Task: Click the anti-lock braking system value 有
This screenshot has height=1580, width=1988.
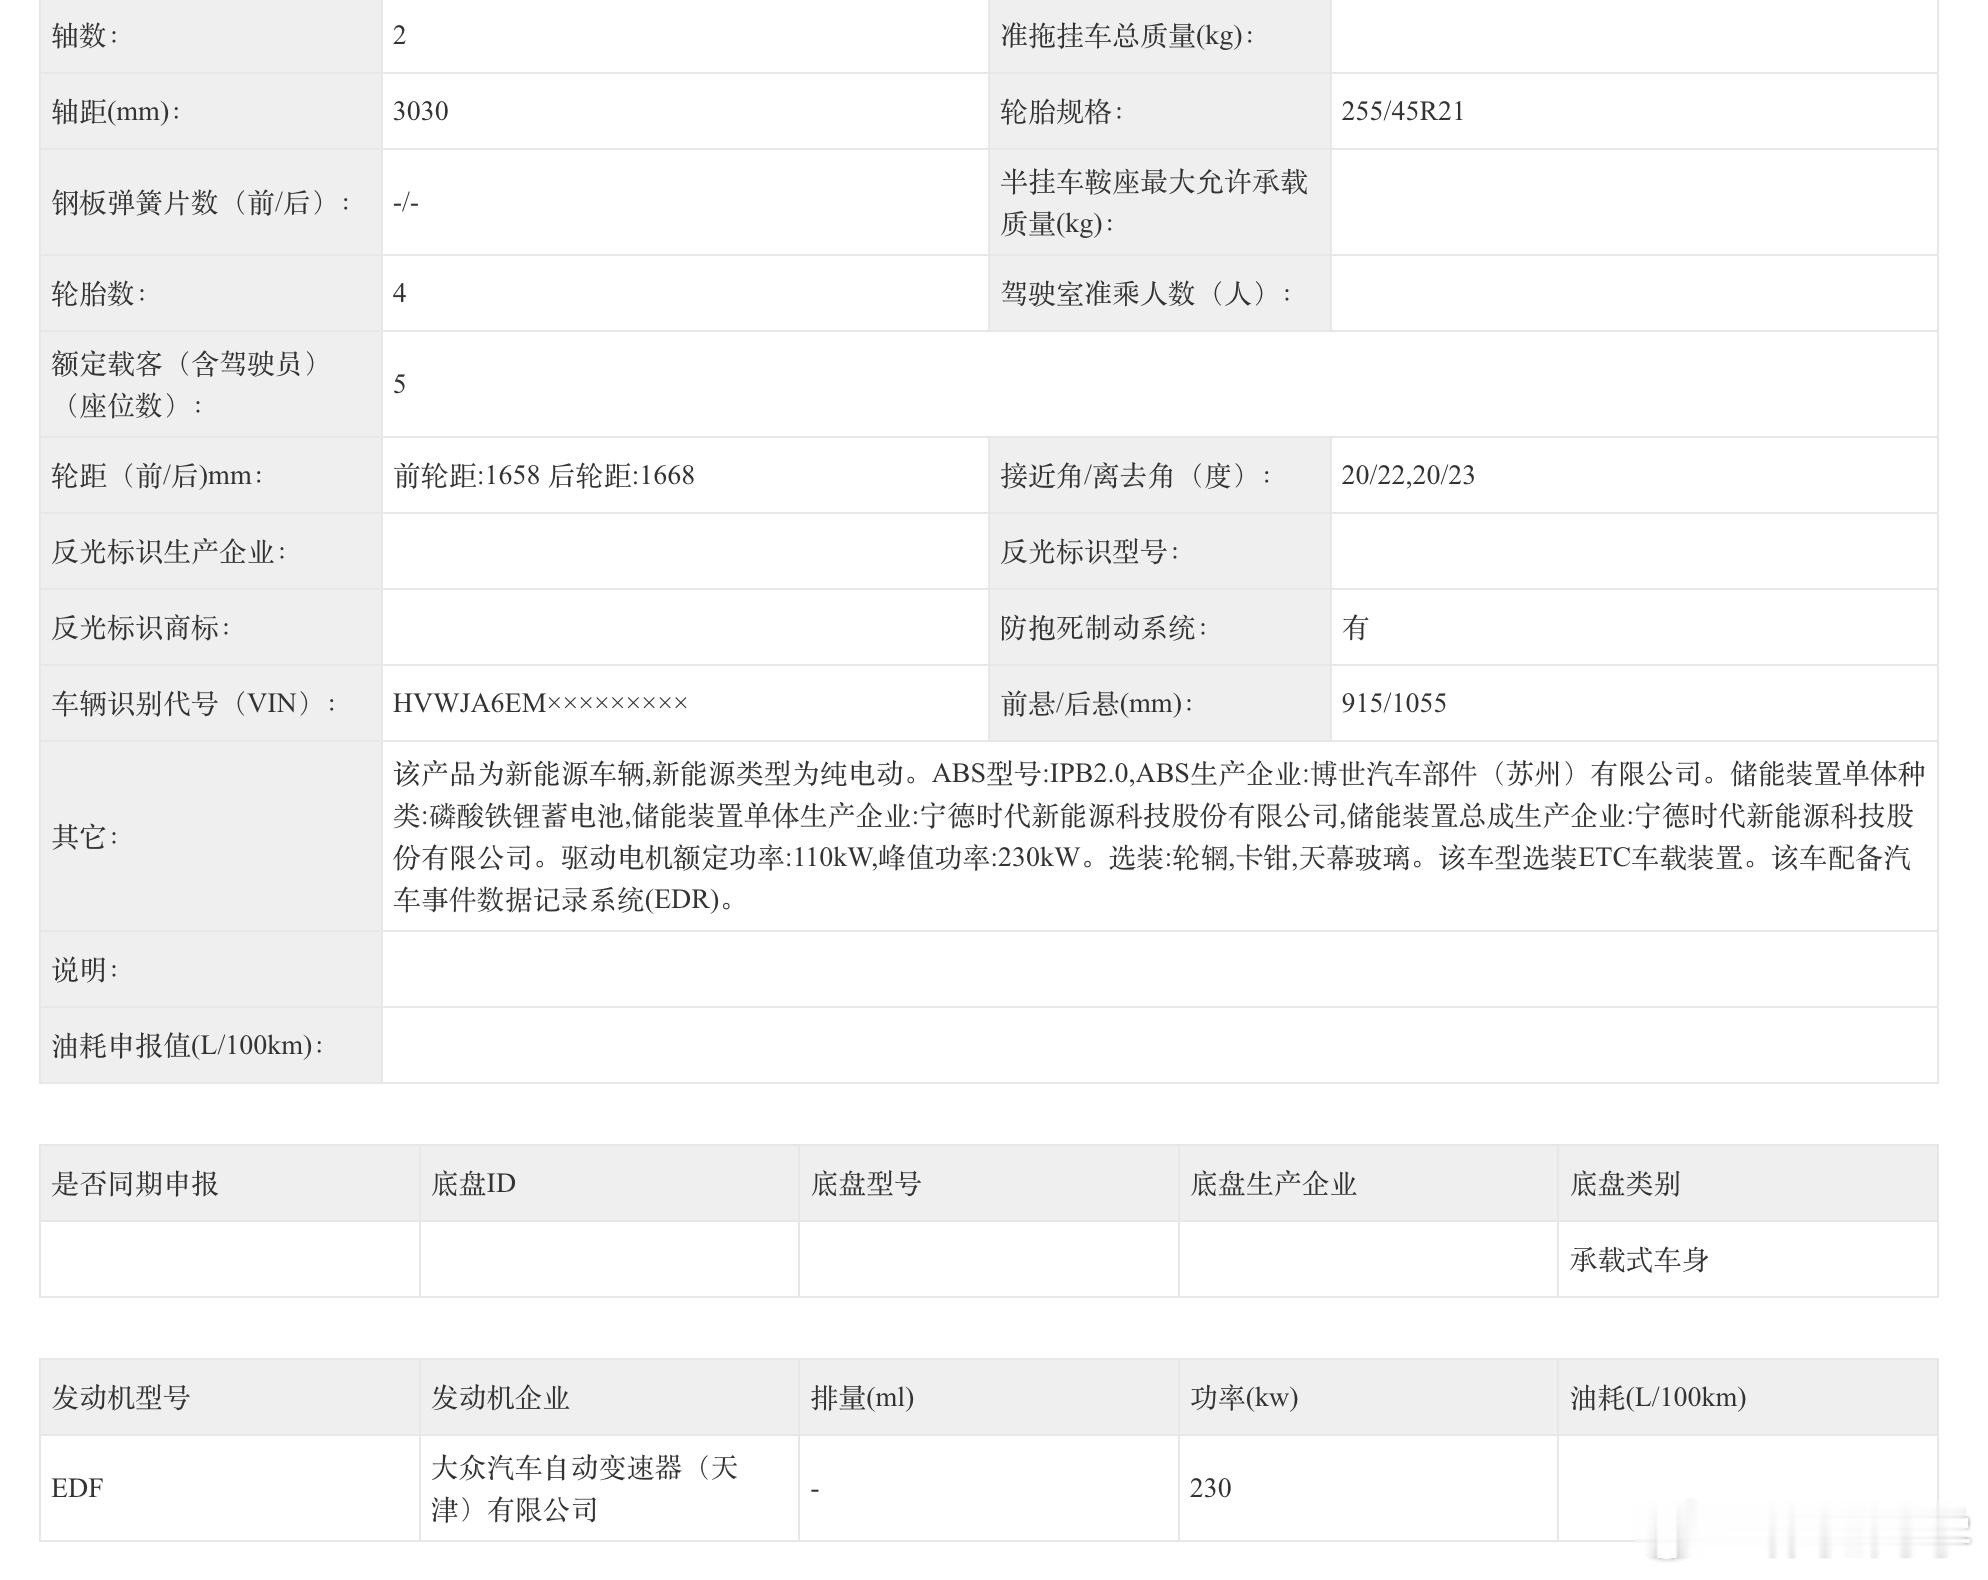Action: [x=1355, y=627]
